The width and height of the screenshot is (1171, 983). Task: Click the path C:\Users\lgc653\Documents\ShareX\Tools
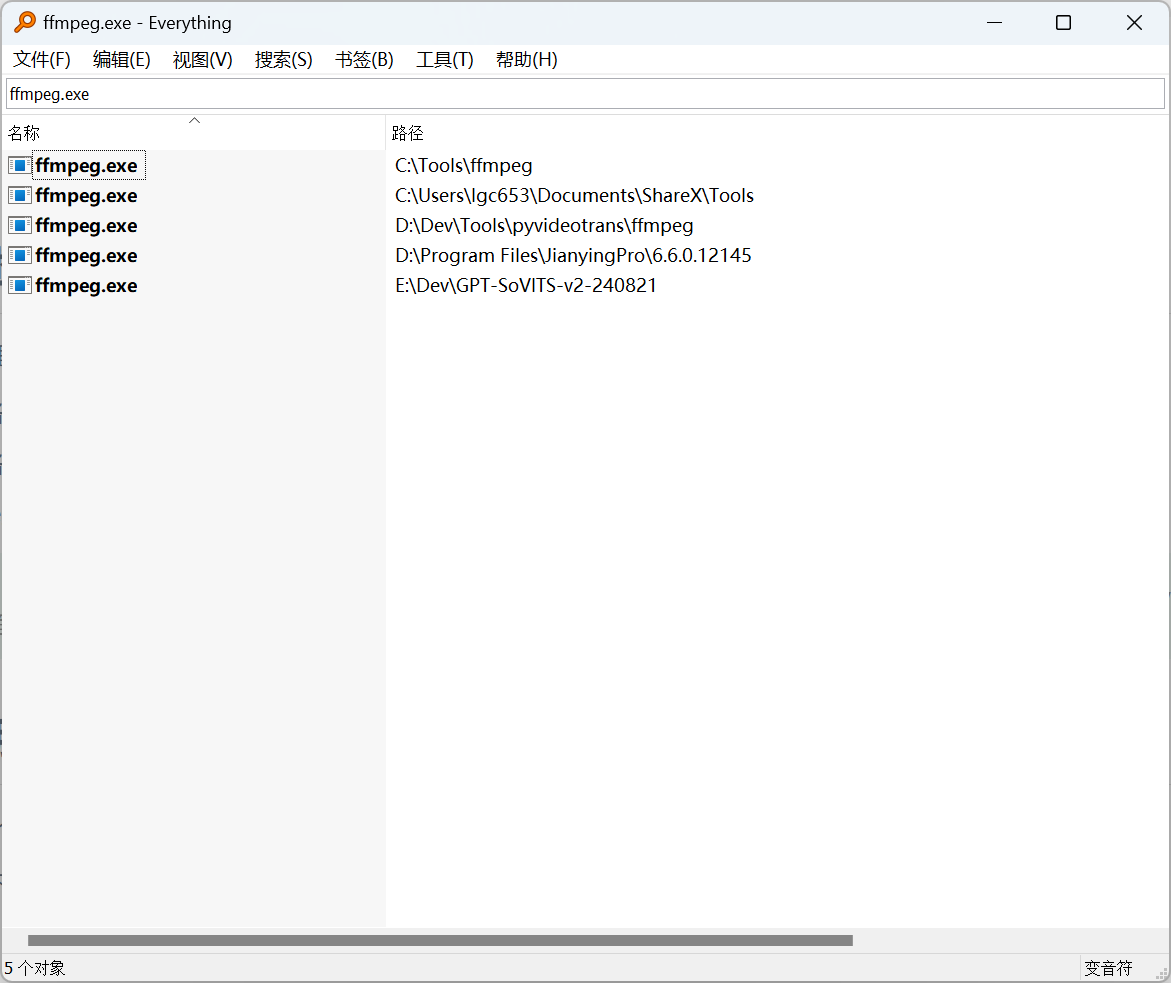[x=574, y=195]
